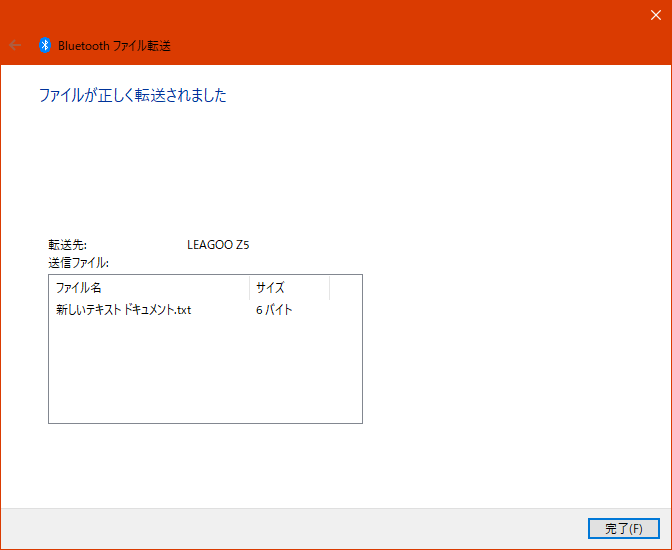Click the back arrow in the header
Image resolution: width=672 pixels, height=550 pixels.
tap(15, 45)
